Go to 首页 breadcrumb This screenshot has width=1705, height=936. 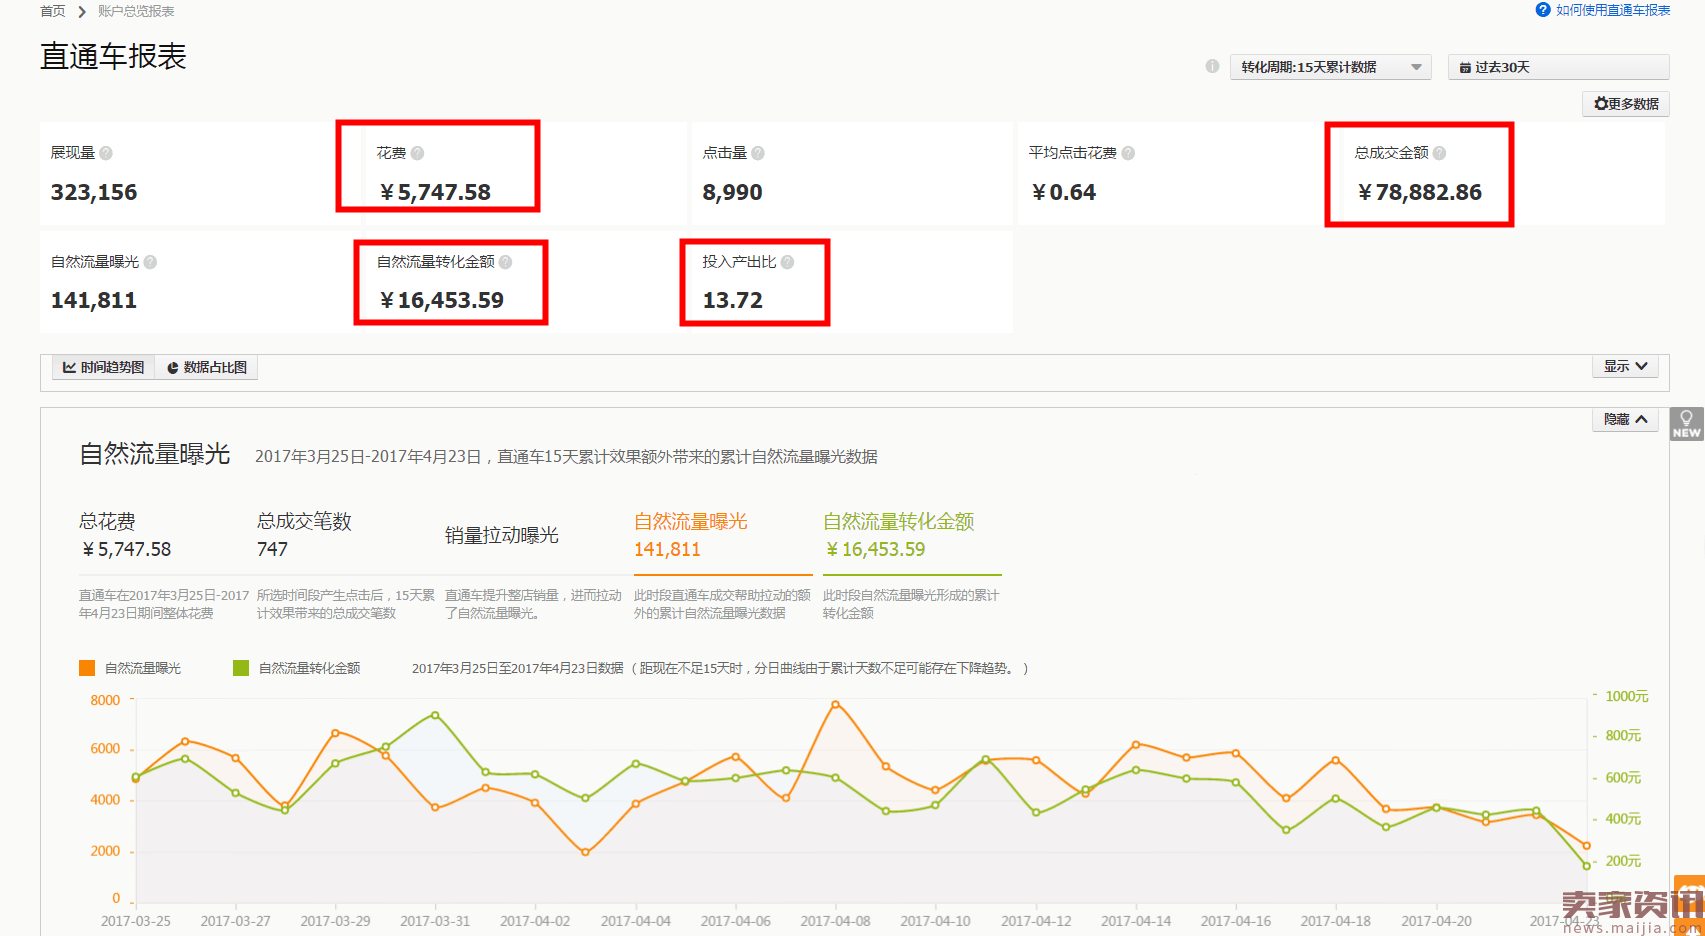point(52,11)
